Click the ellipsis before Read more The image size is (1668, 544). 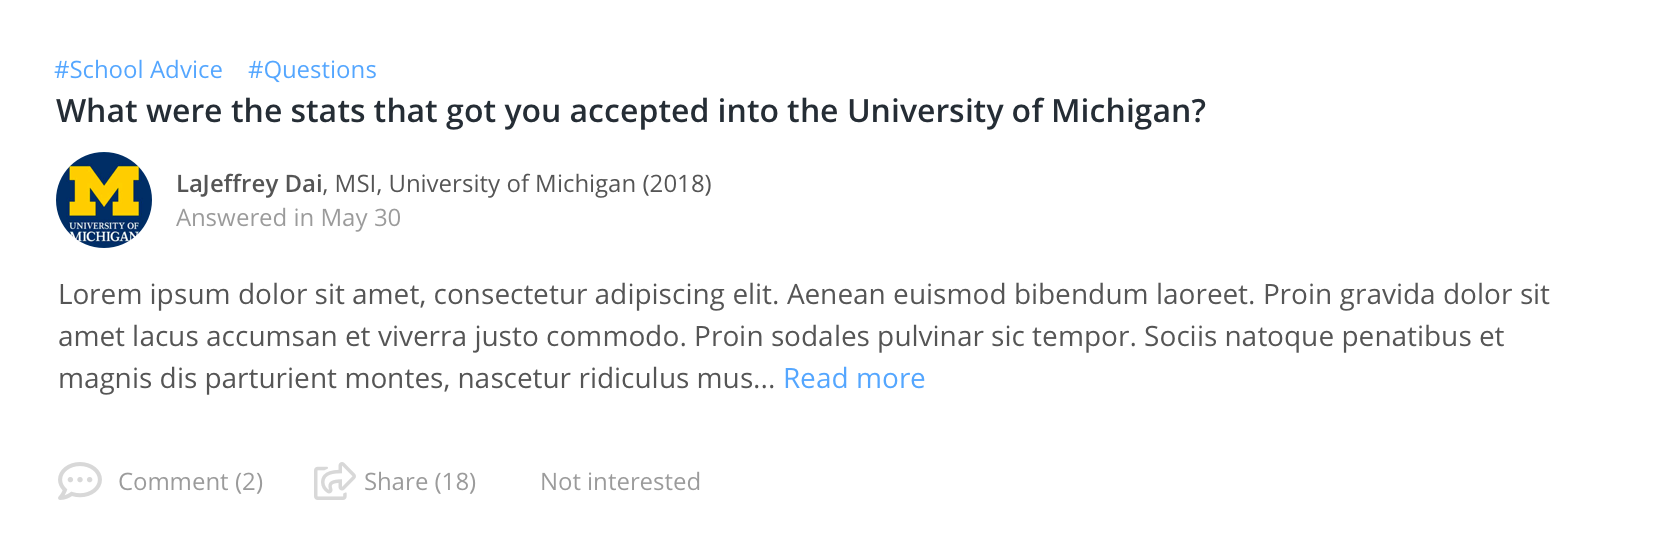coord(765,380)
